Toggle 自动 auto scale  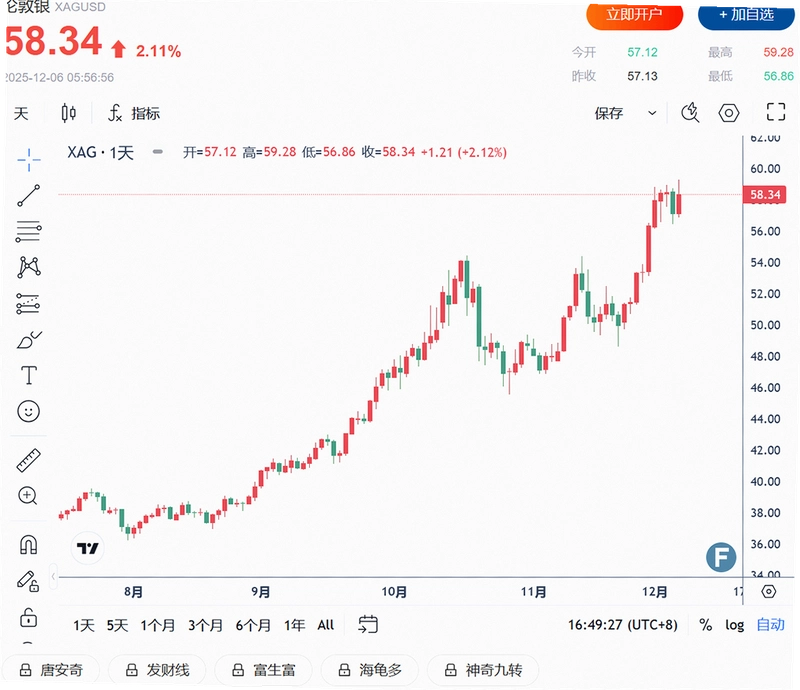click(x=770, y=625)
